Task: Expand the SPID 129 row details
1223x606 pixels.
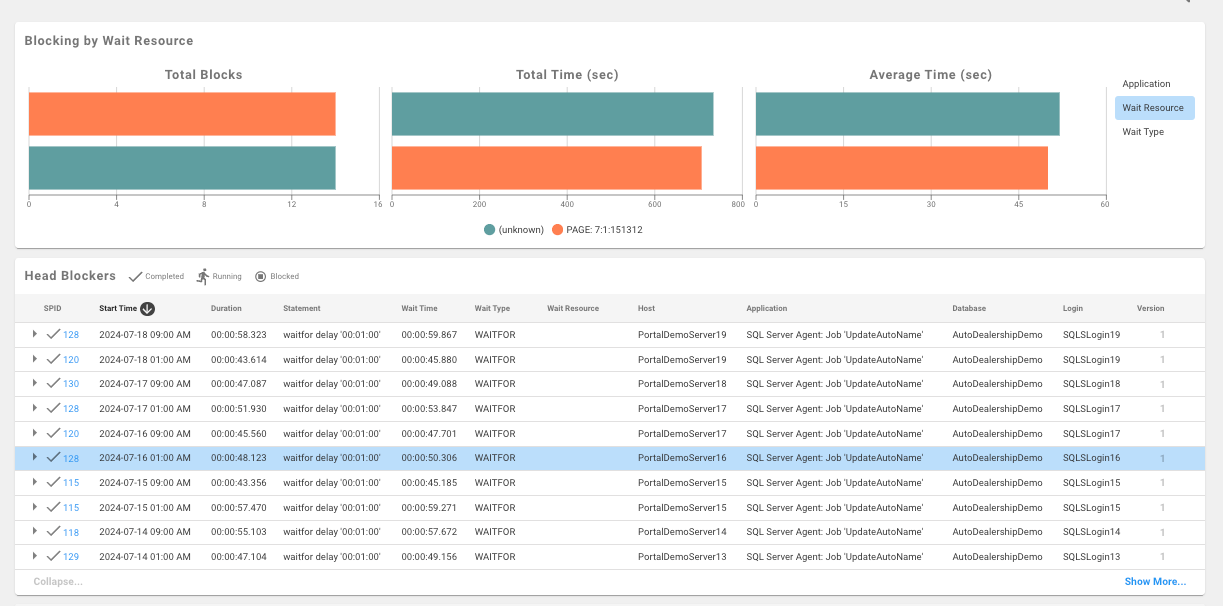Action: 36,557
